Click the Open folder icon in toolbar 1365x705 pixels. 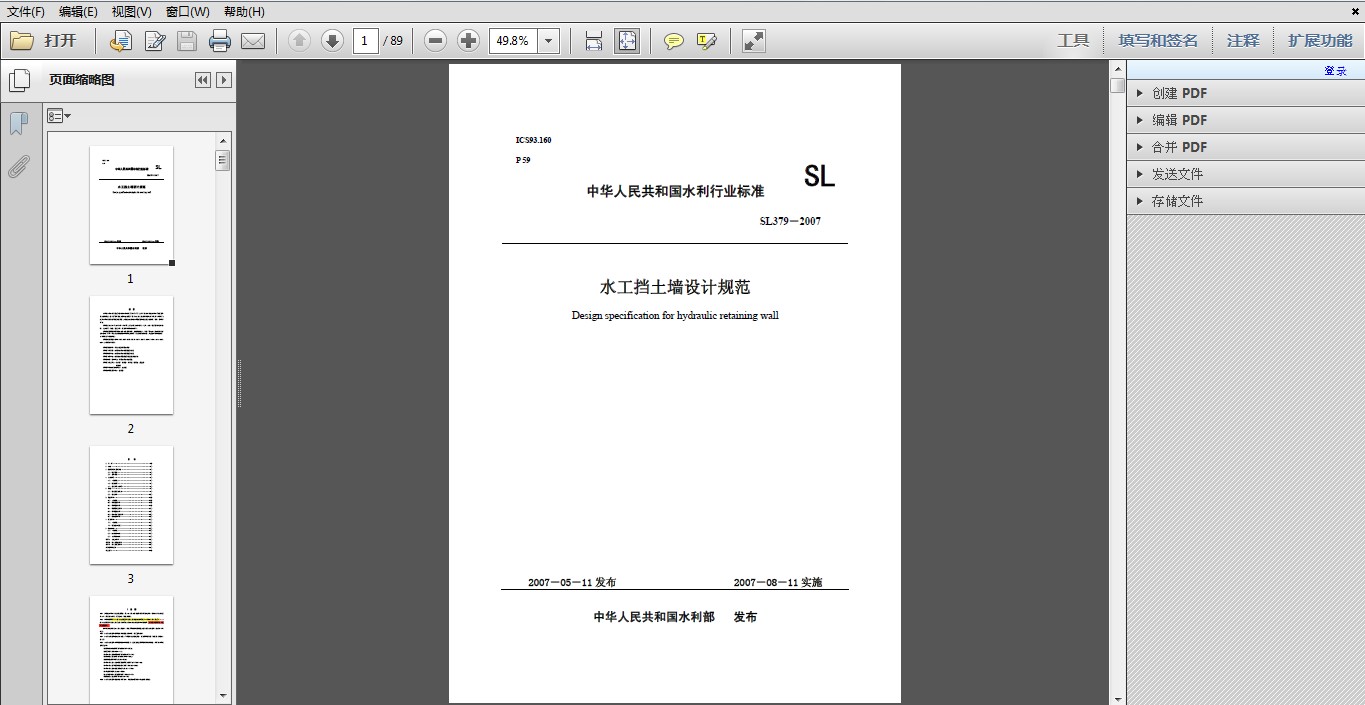[x=22, y=41]
